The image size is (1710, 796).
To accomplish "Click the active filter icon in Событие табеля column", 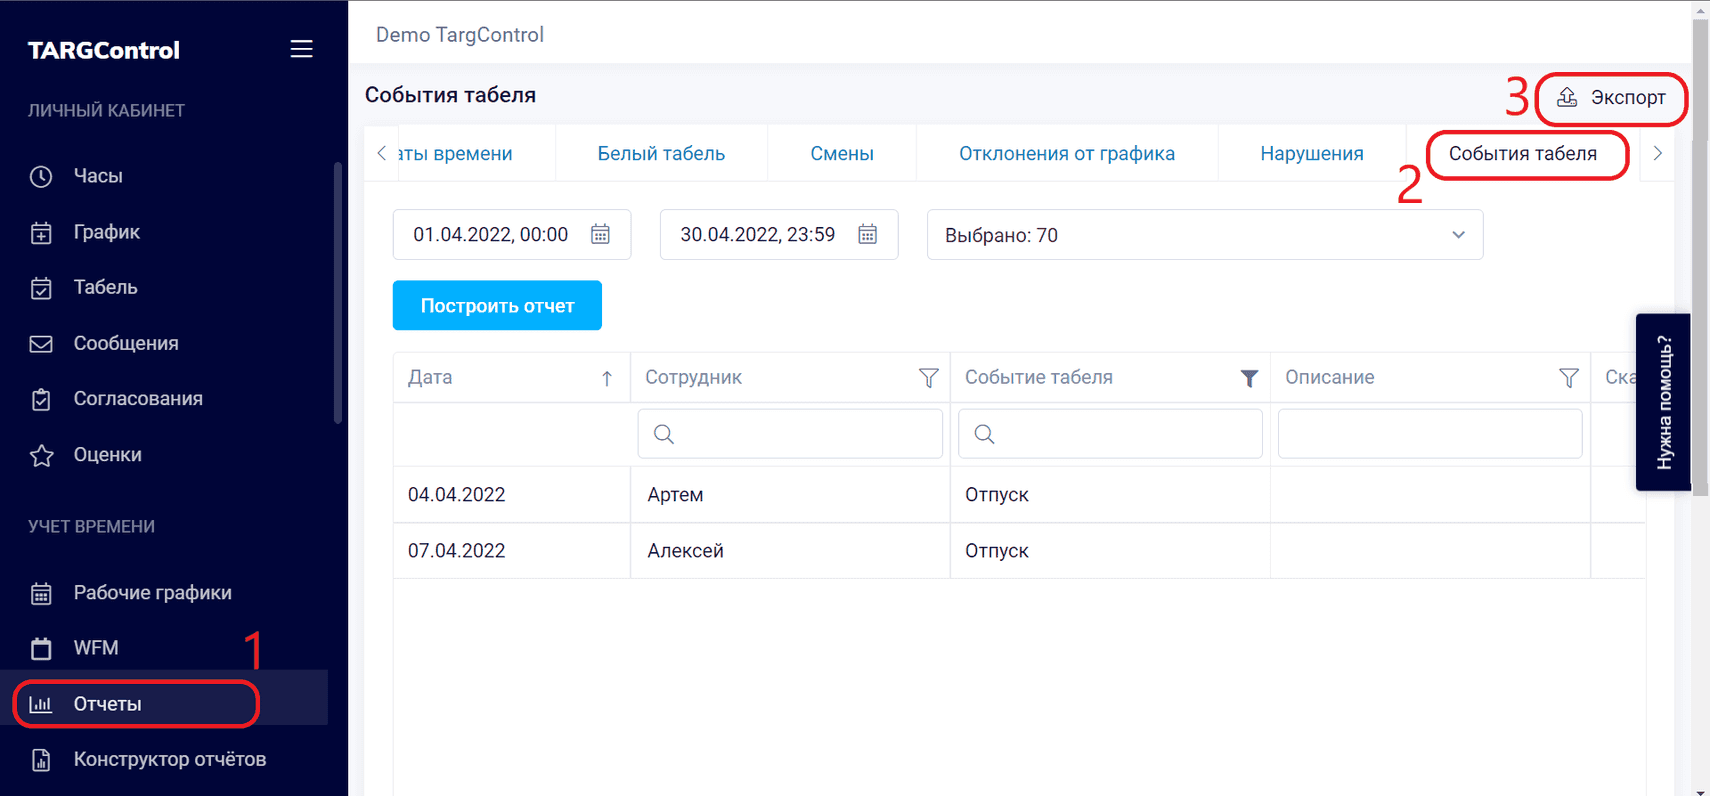I will (x=1249, y=378).
